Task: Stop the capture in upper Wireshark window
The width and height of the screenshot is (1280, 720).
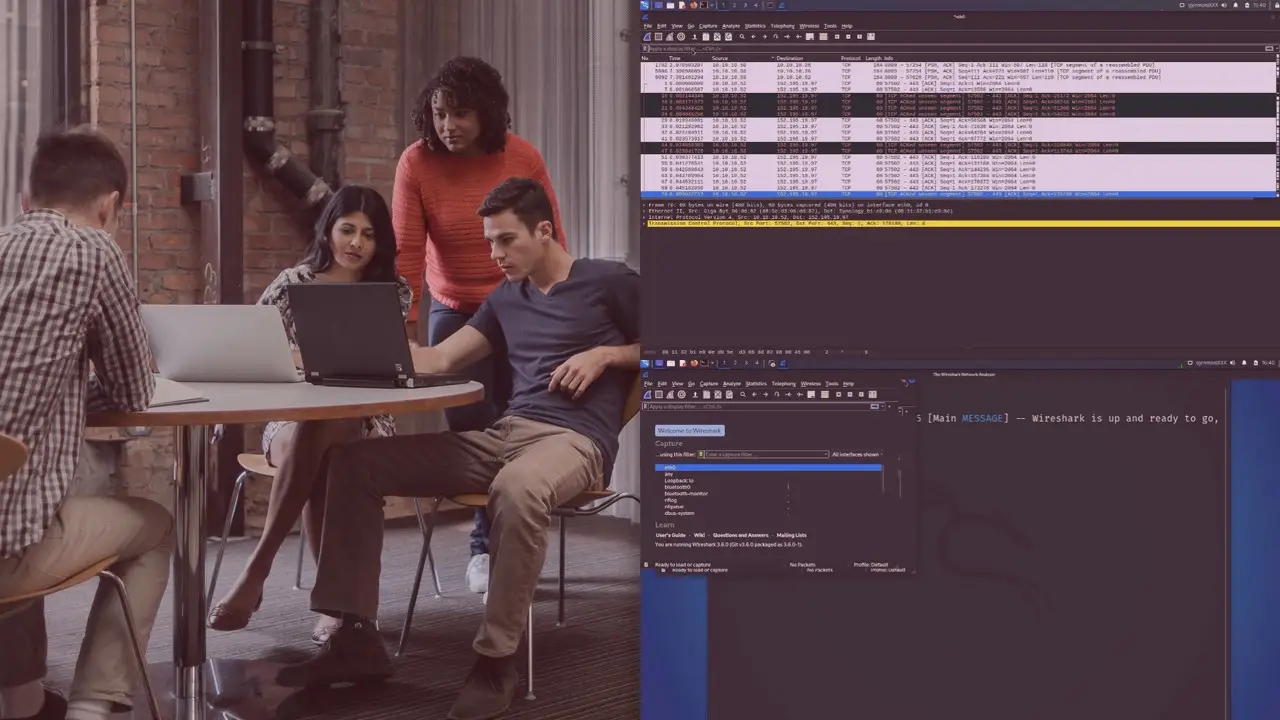Action: tap(658, 37)
